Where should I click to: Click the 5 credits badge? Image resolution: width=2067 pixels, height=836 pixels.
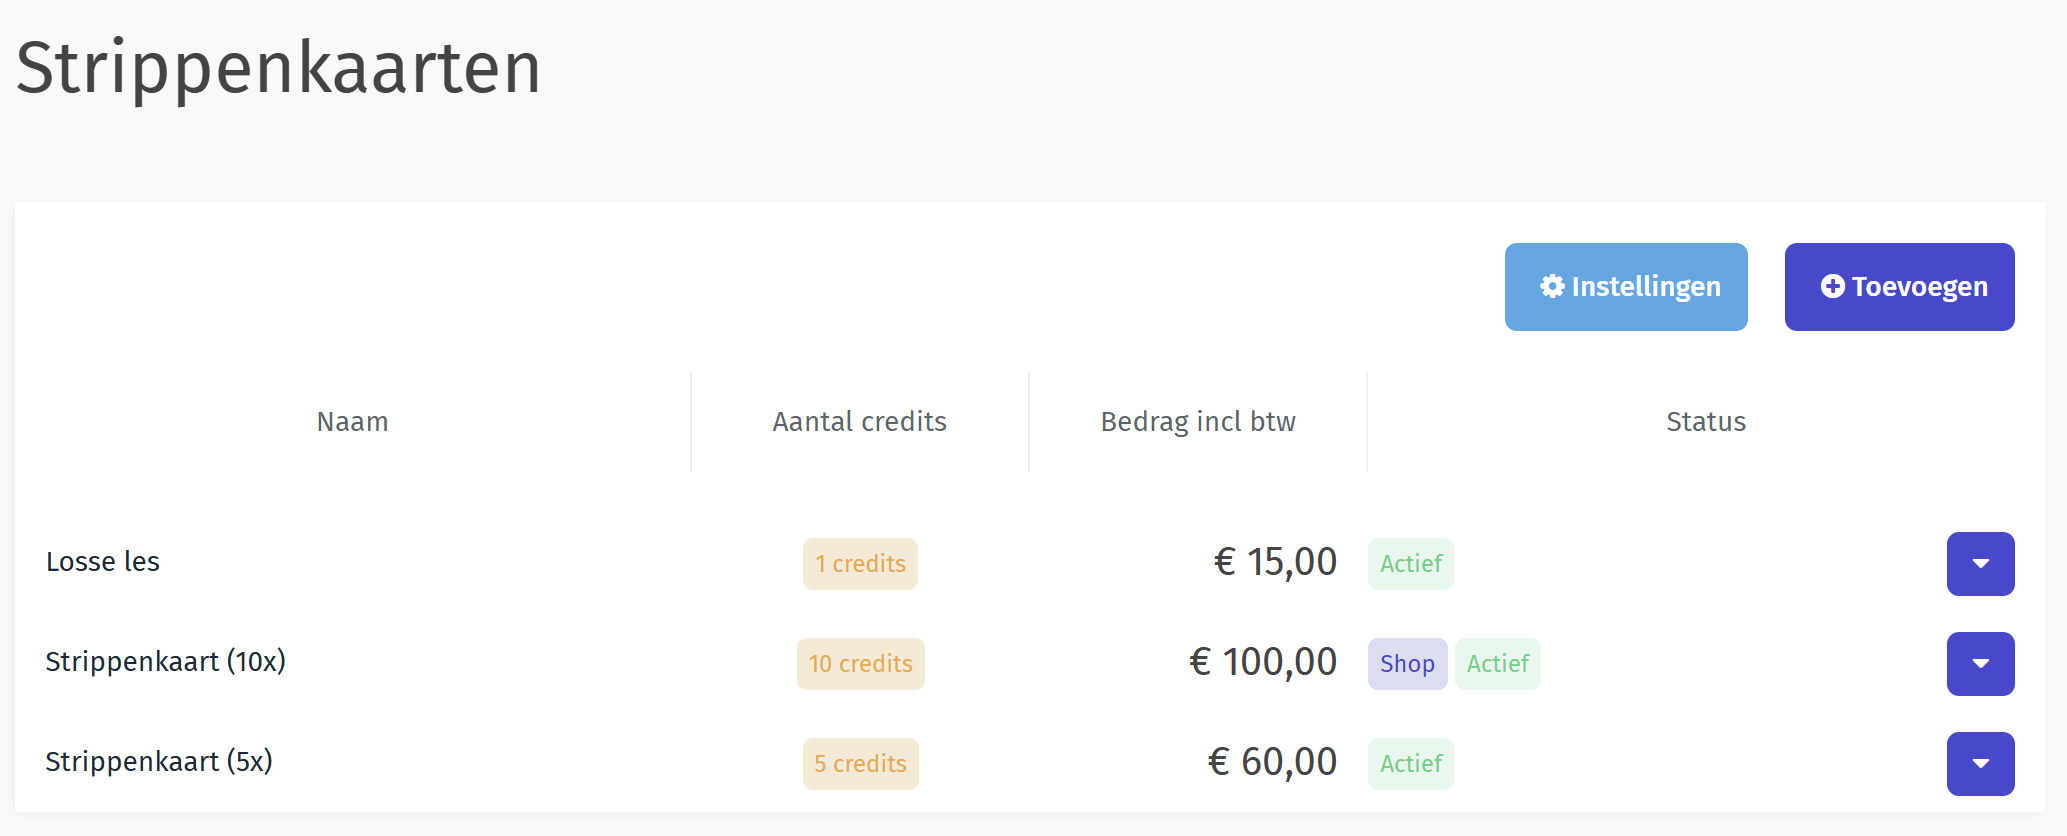point(860,764)
